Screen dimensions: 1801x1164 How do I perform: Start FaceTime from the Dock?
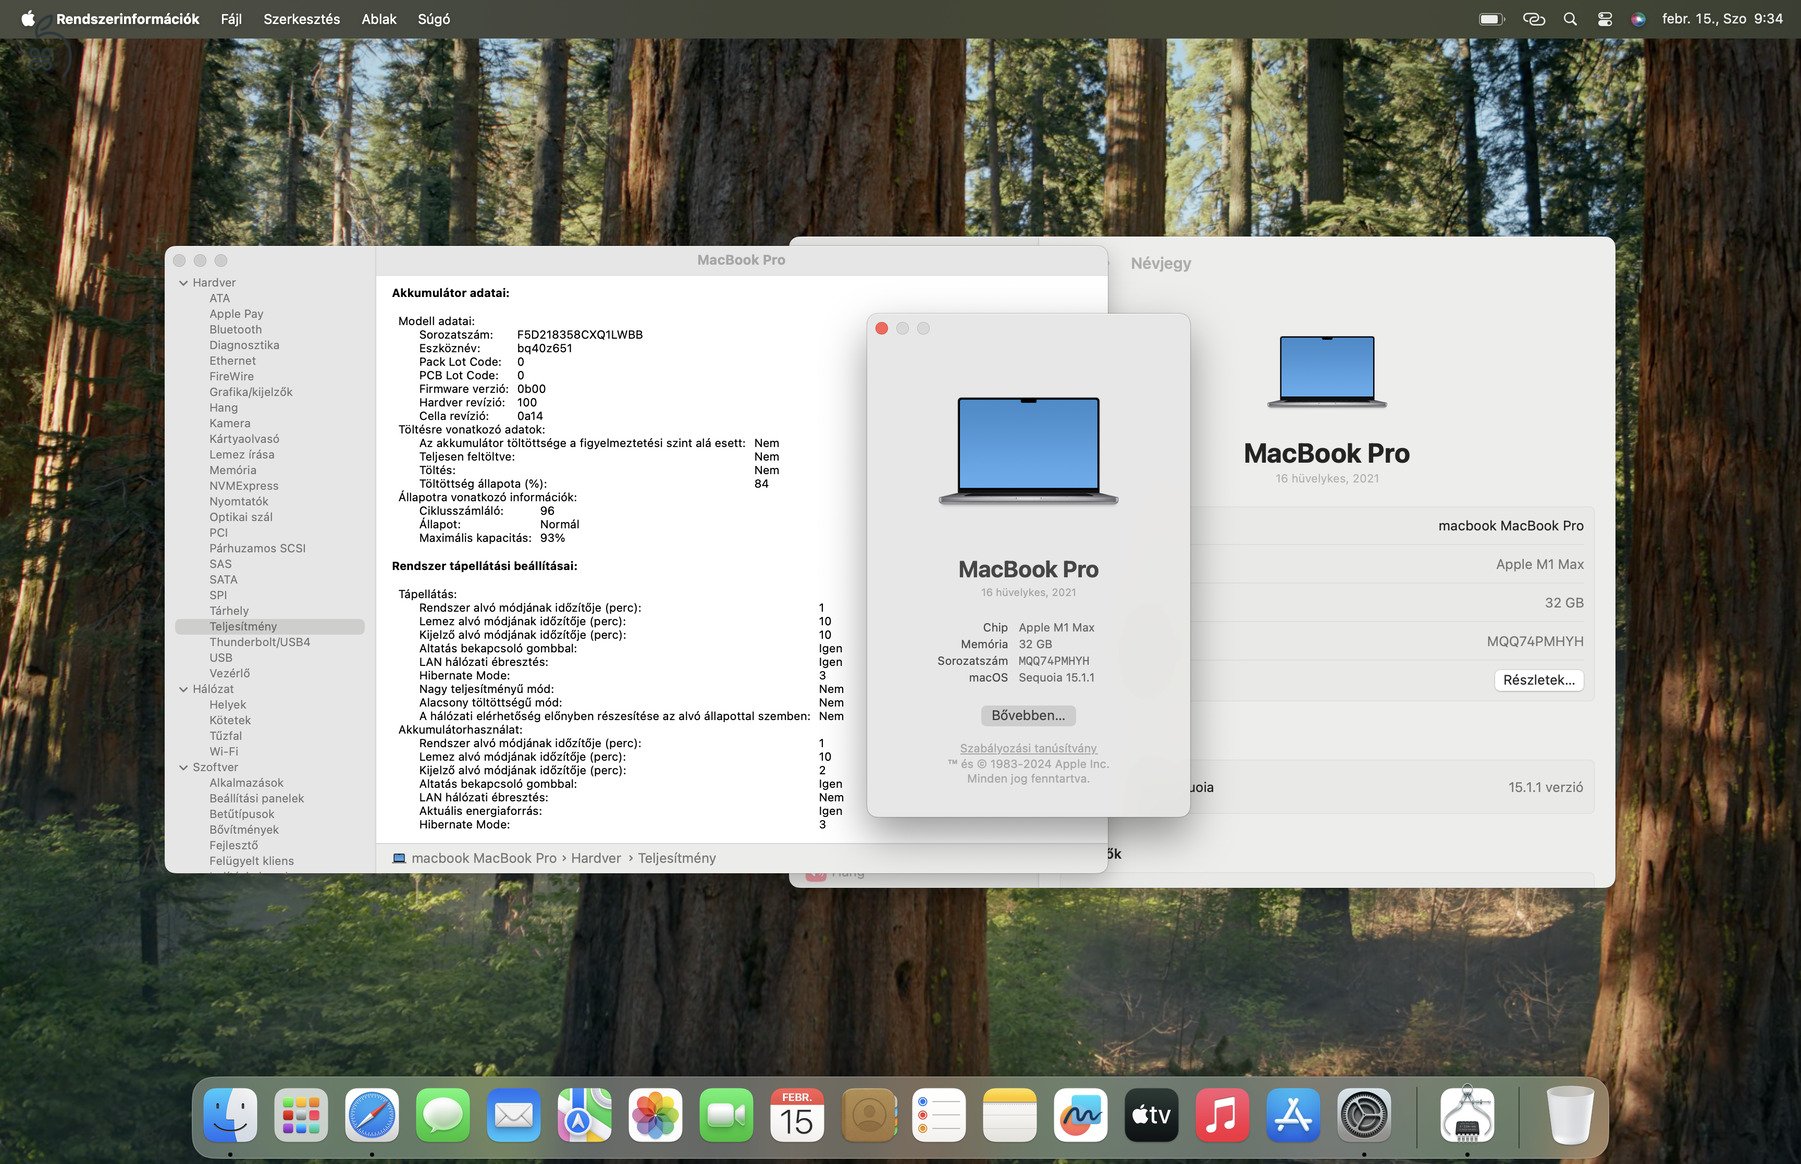pos(727,1115)
